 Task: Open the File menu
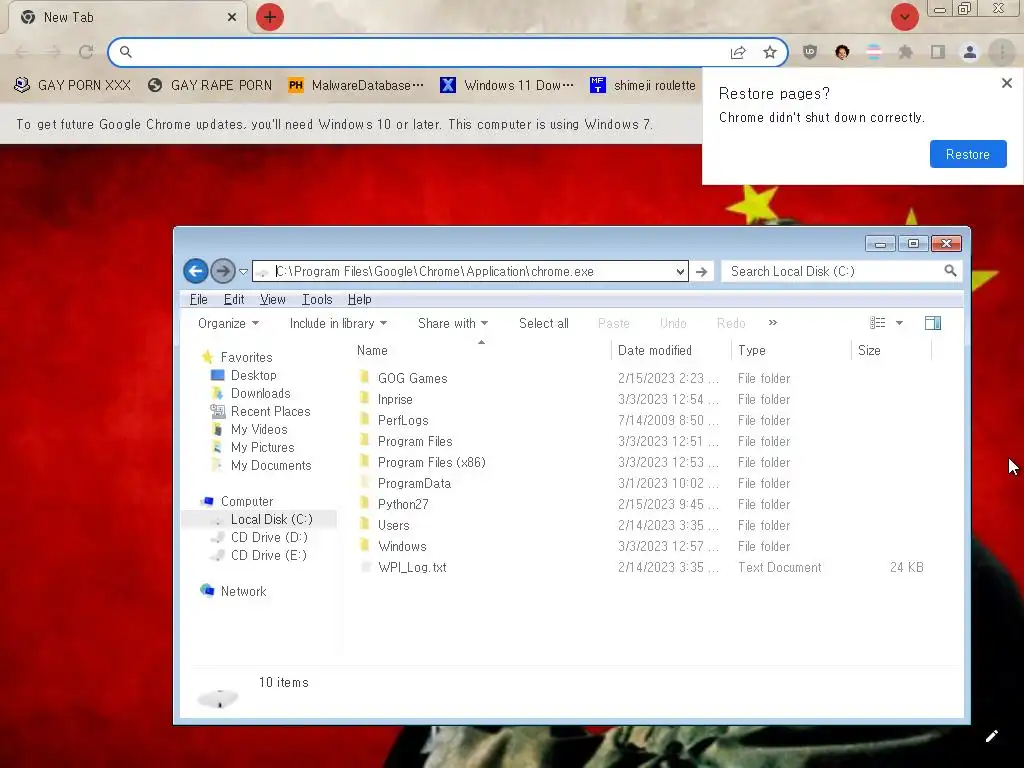click(x=199, y=299)
